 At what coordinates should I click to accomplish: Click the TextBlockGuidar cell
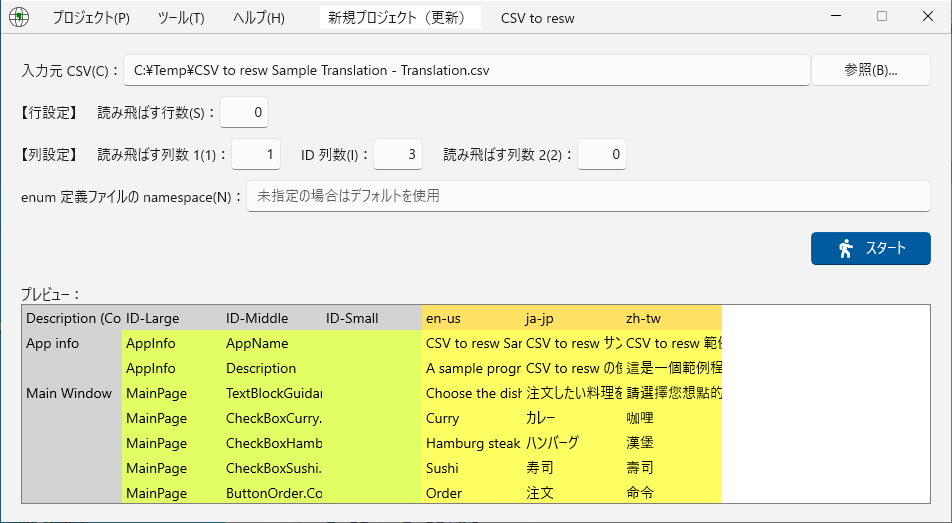click(x=272, y=393)
